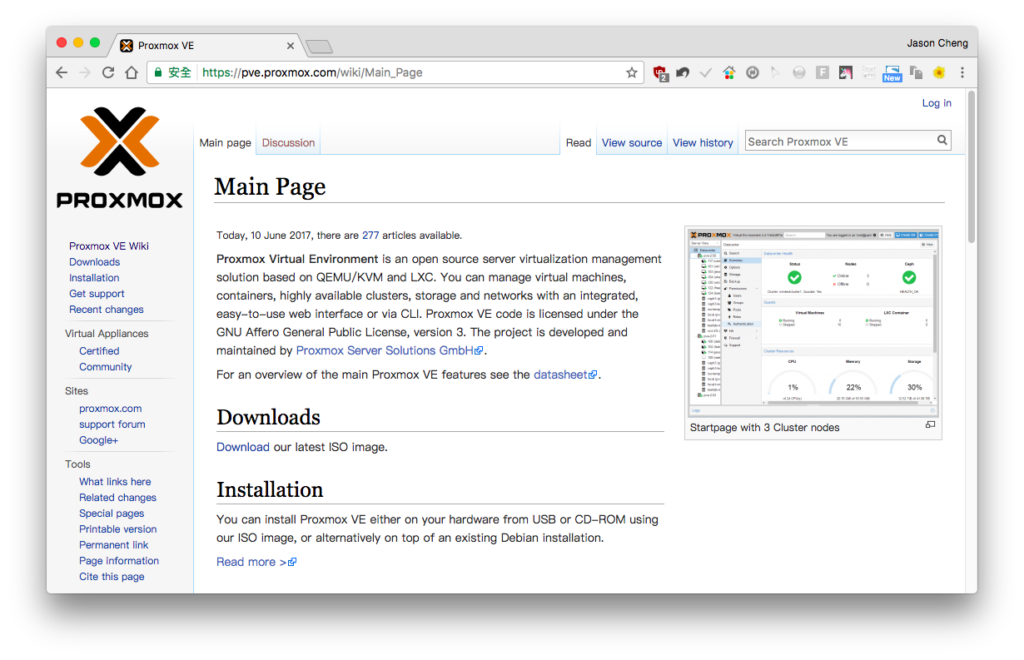Click the copy pages extension icon
The height and width of the screenshot is (660, 1024).
pyautogui.click(x=916, y=72)
